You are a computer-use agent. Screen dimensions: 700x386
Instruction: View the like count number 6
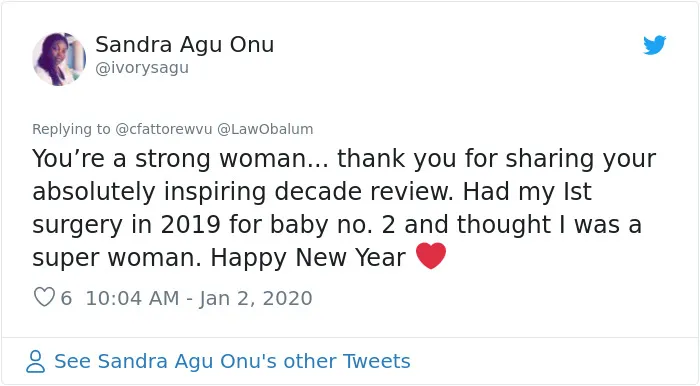click(66, 298)
